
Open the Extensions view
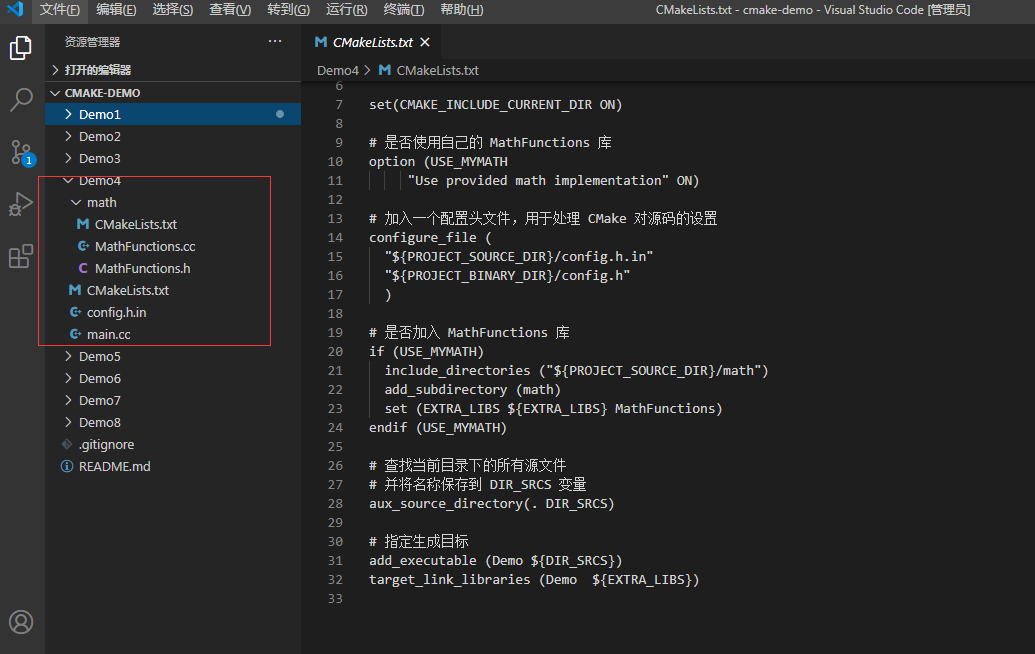pos(21,255)
